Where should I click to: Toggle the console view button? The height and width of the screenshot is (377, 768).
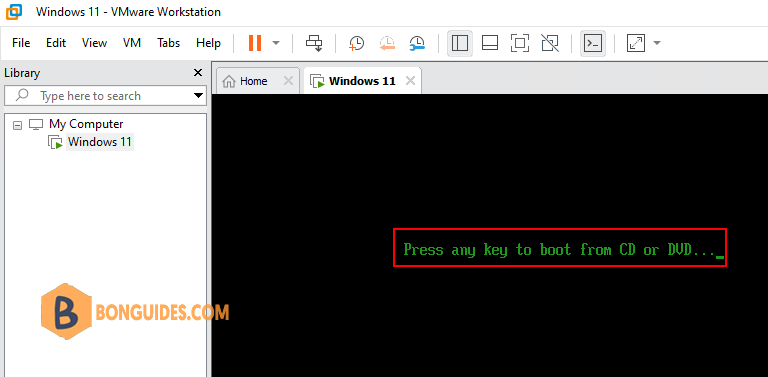point(593,43)
